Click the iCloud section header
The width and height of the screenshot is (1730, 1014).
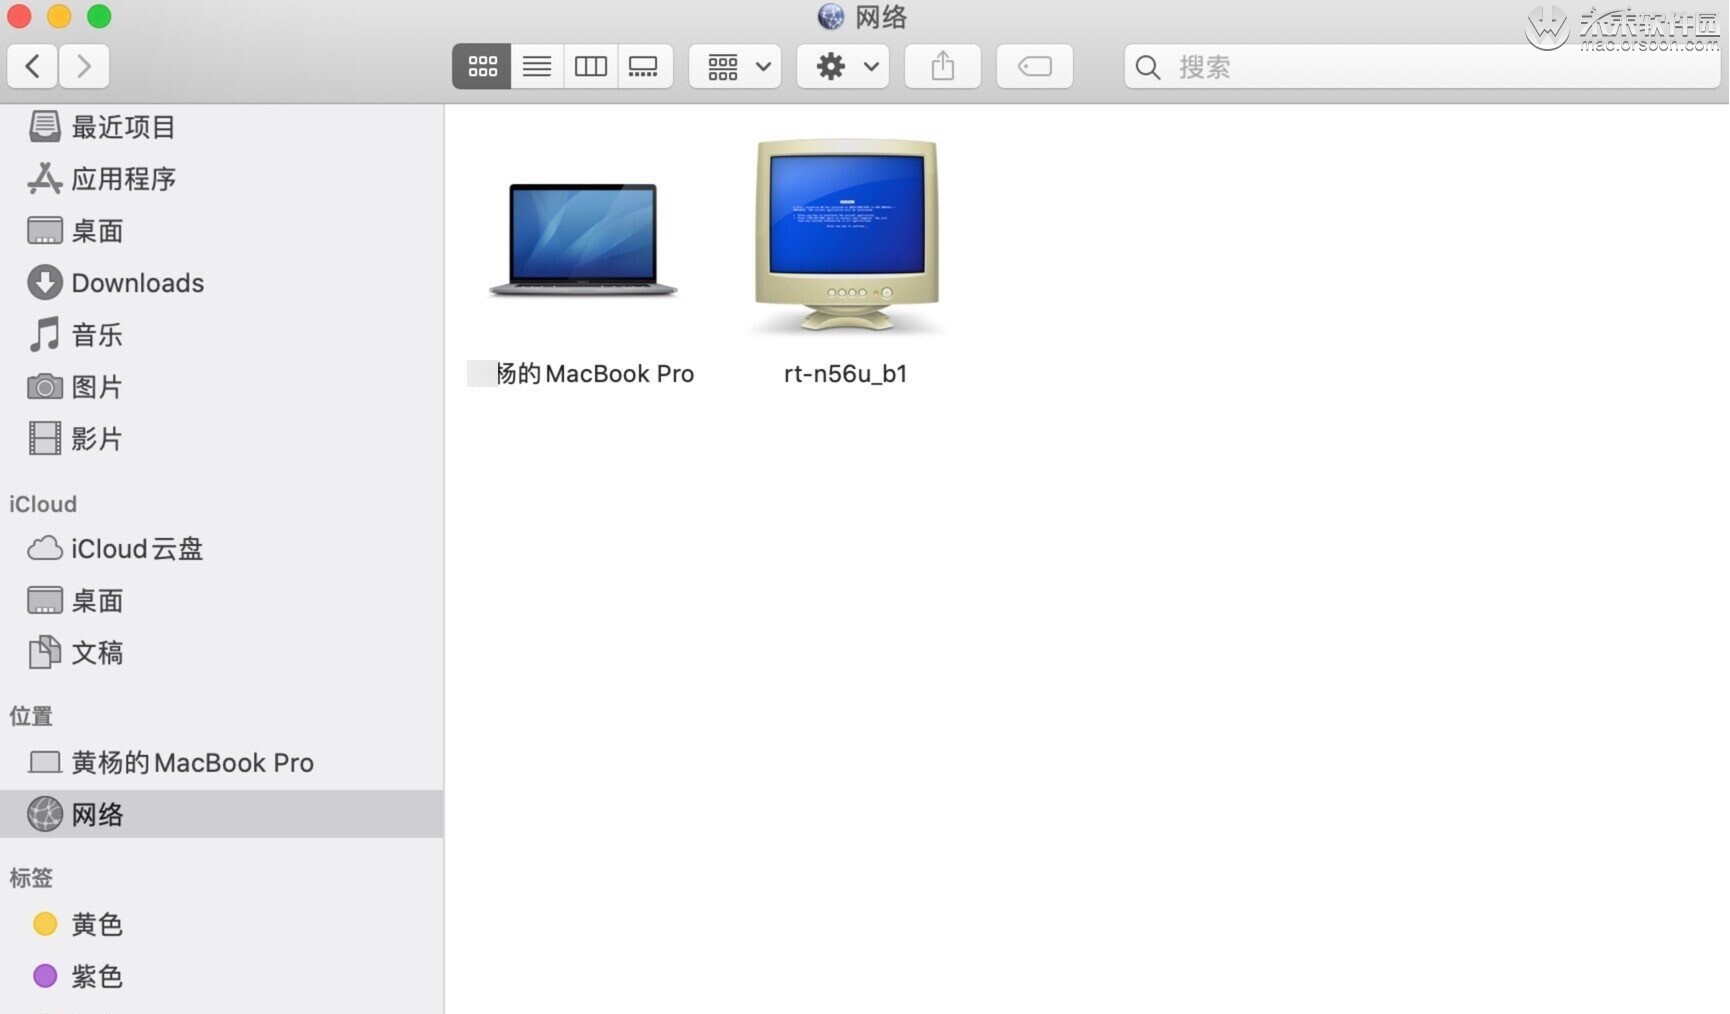click(43, 504)
